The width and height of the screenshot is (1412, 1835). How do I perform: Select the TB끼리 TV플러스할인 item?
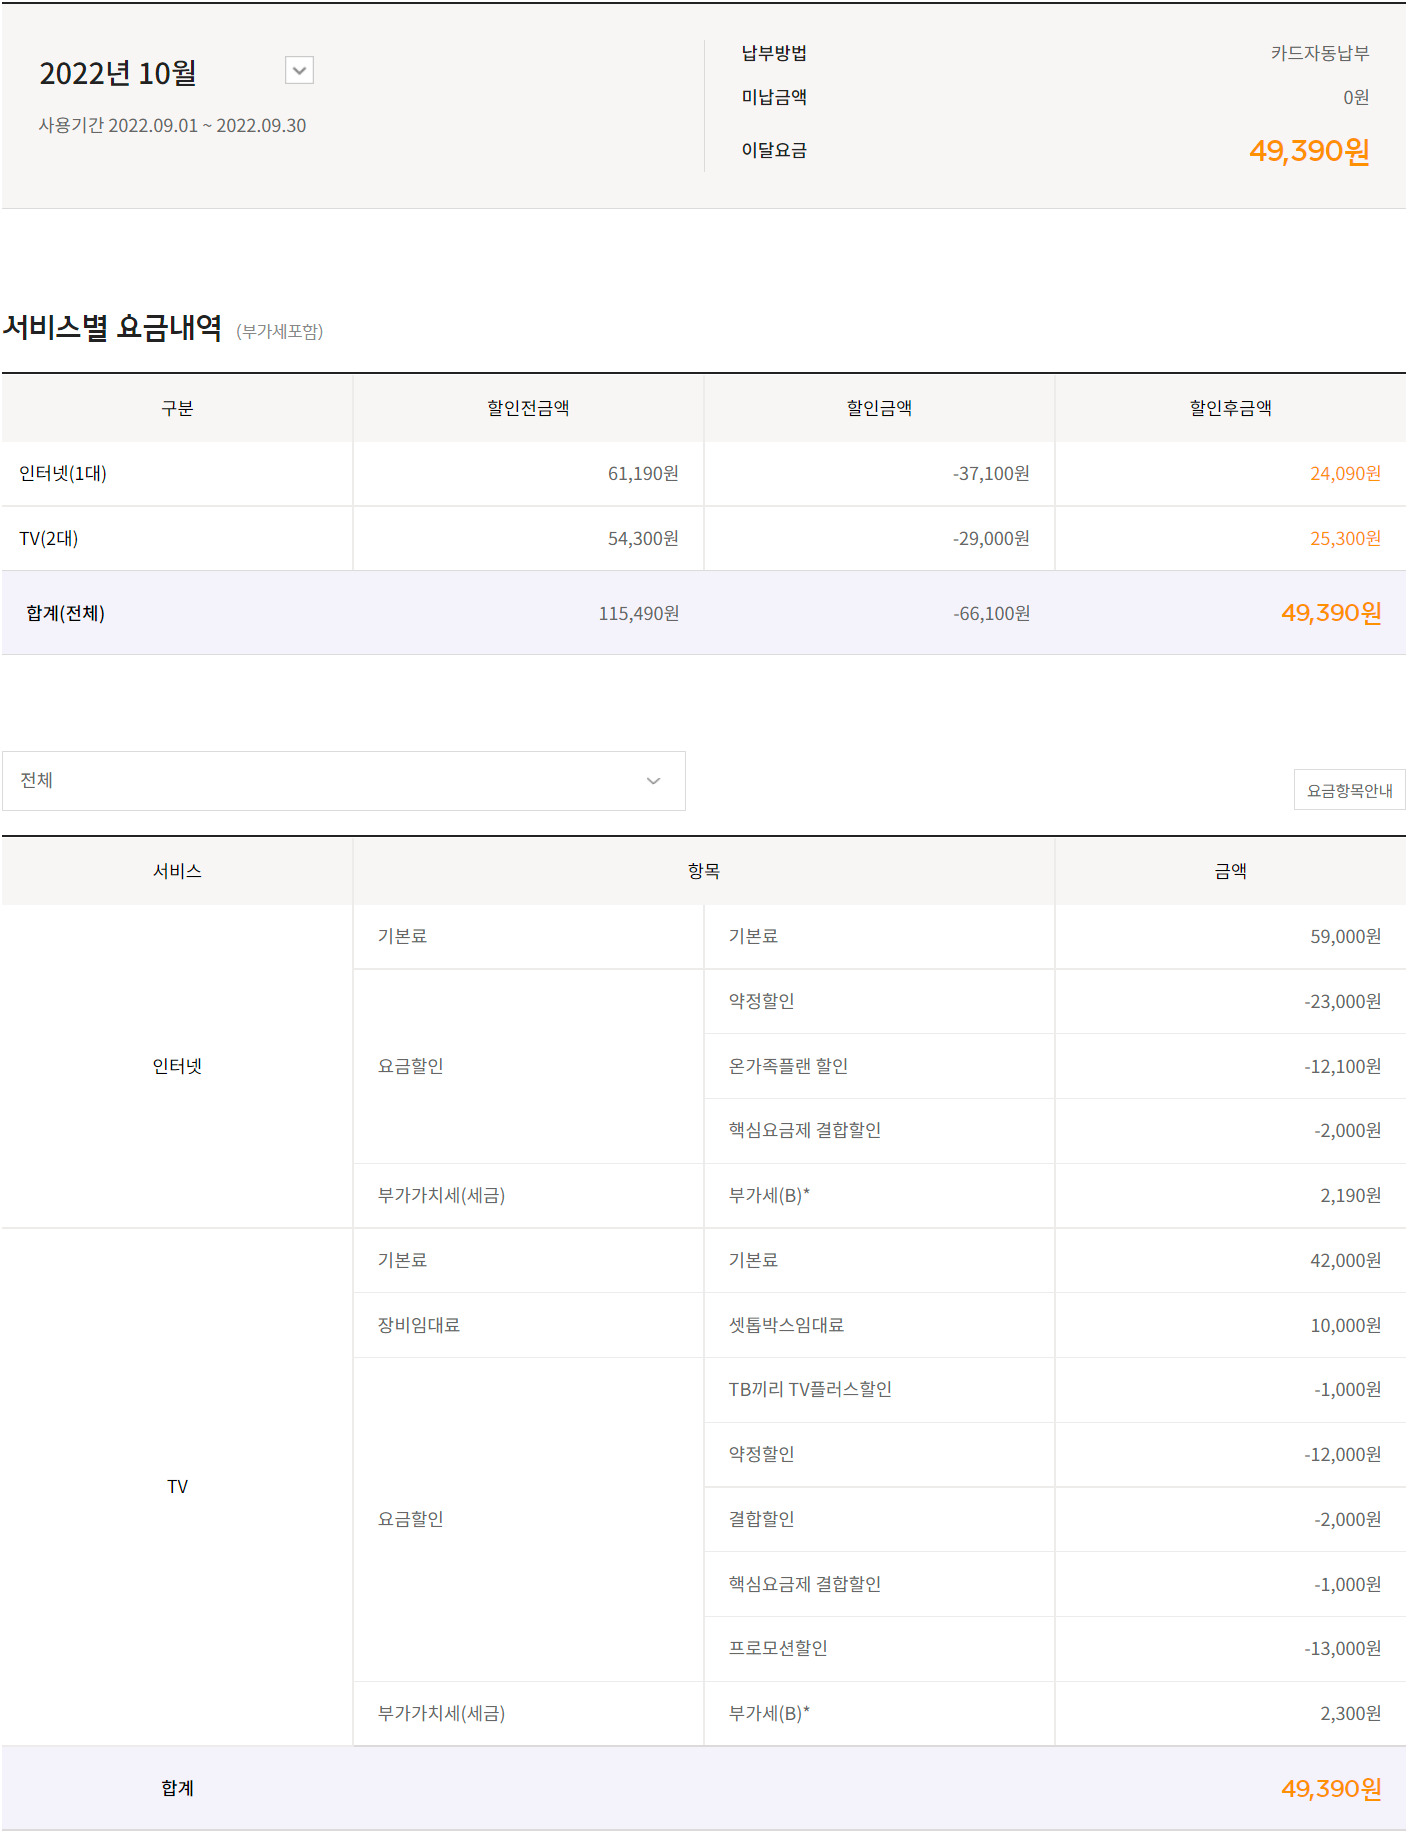click(810, 1390)
